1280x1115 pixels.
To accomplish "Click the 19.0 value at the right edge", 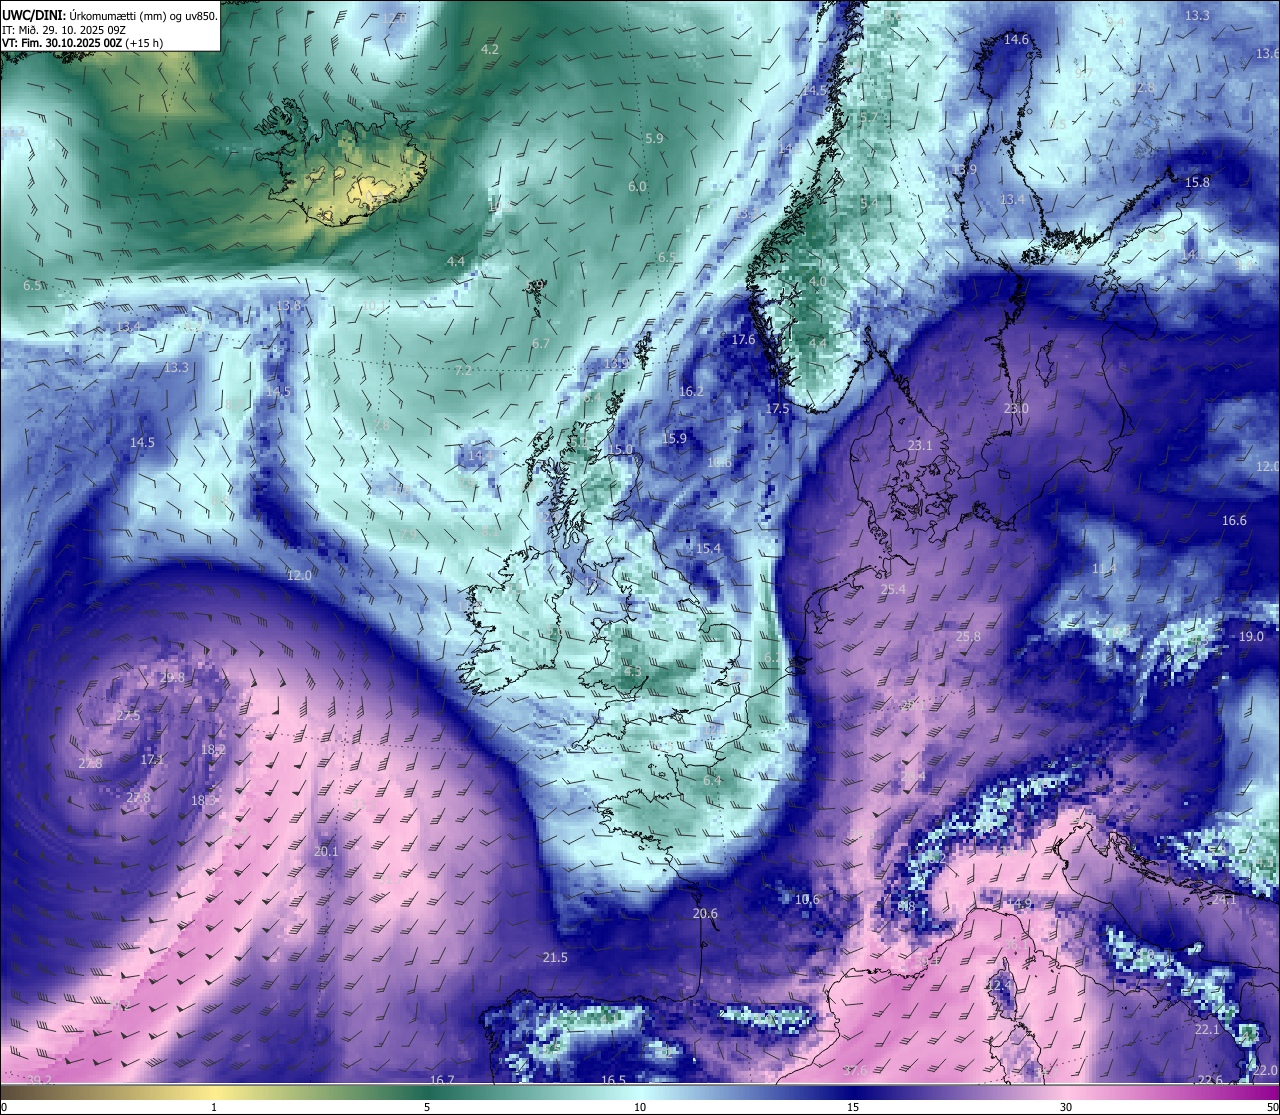I will (x=1251, y=636).
